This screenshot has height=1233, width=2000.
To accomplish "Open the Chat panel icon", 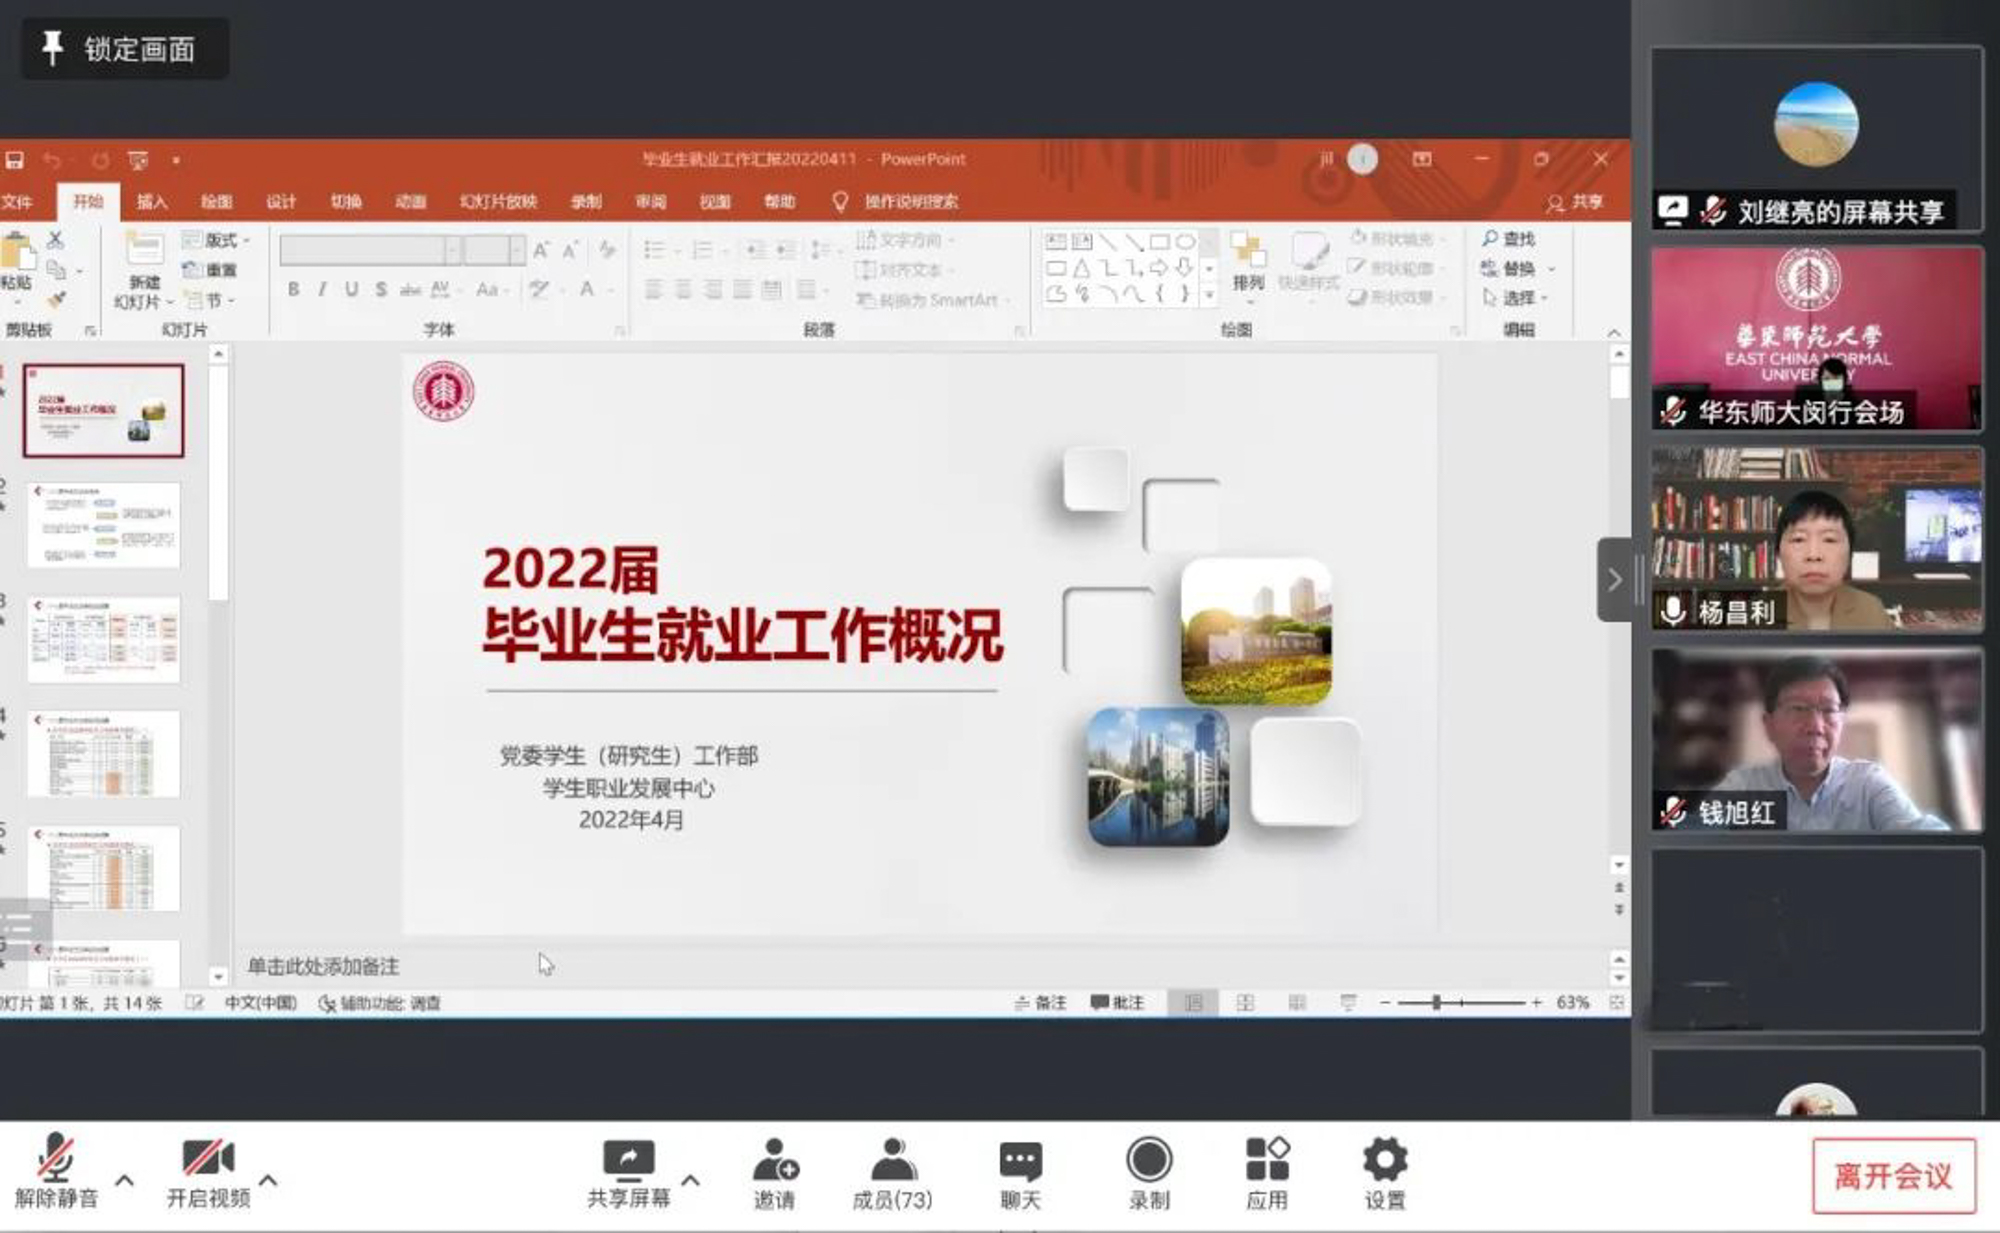I will point(1020,1160).
